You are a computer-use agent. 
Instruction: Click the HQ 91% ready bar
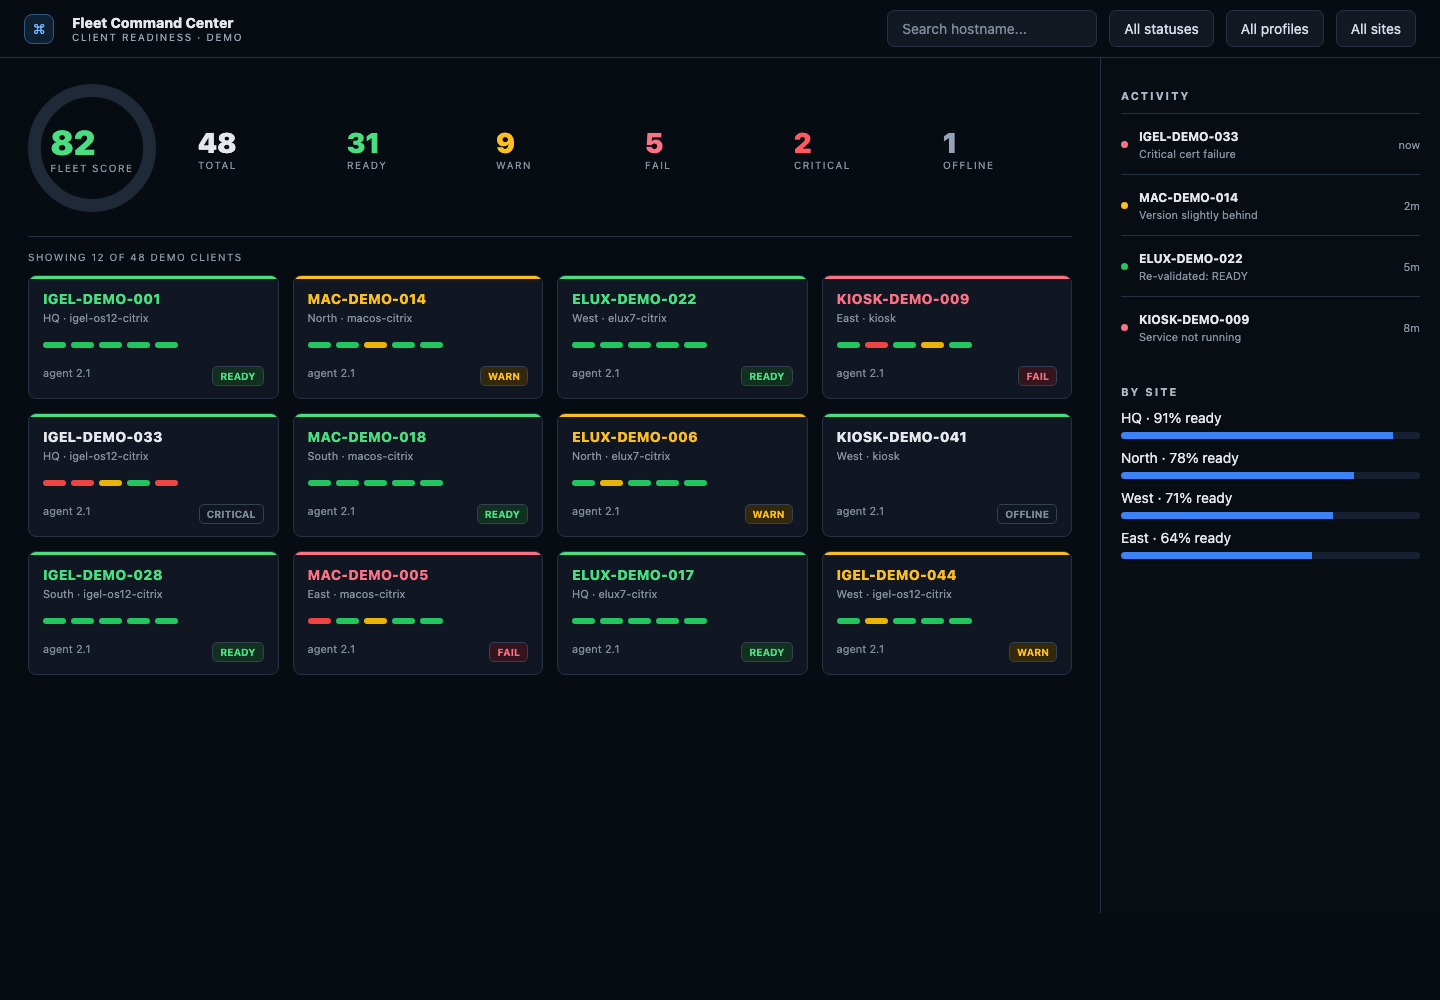click(x=1270, y=436)
